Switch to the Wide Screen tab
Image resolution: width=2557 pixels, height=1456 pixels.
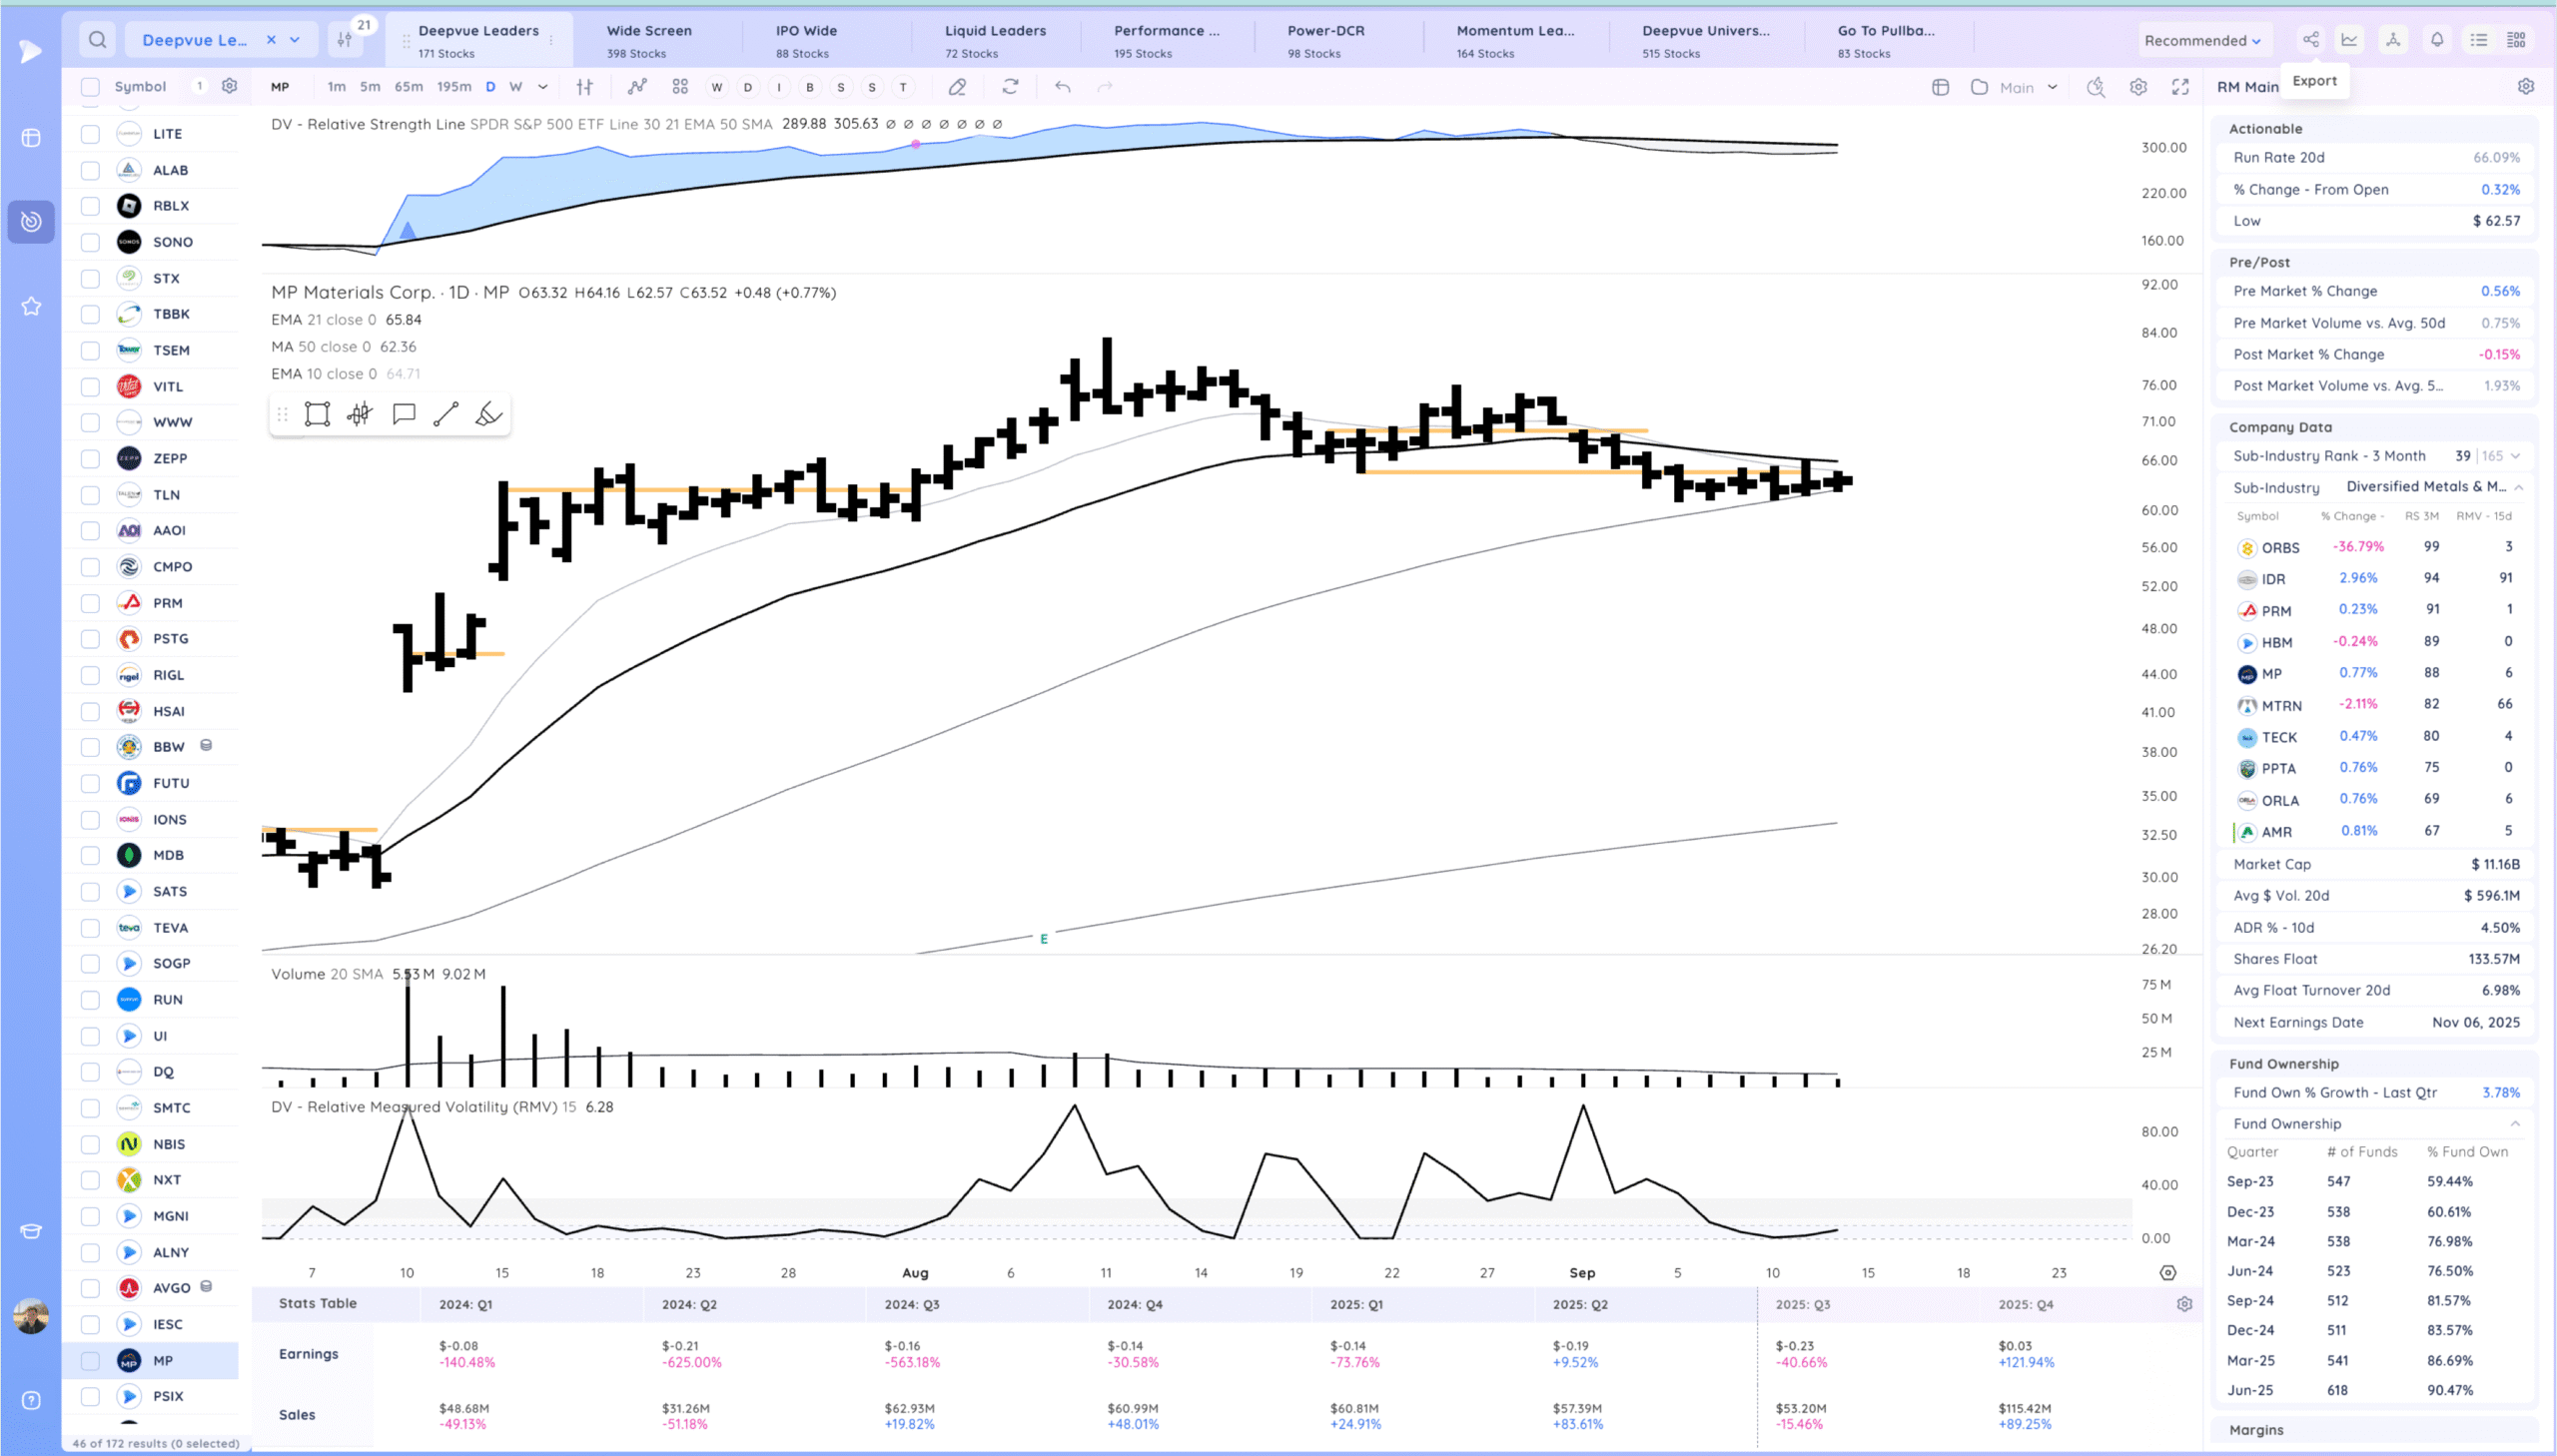point(650,40)
